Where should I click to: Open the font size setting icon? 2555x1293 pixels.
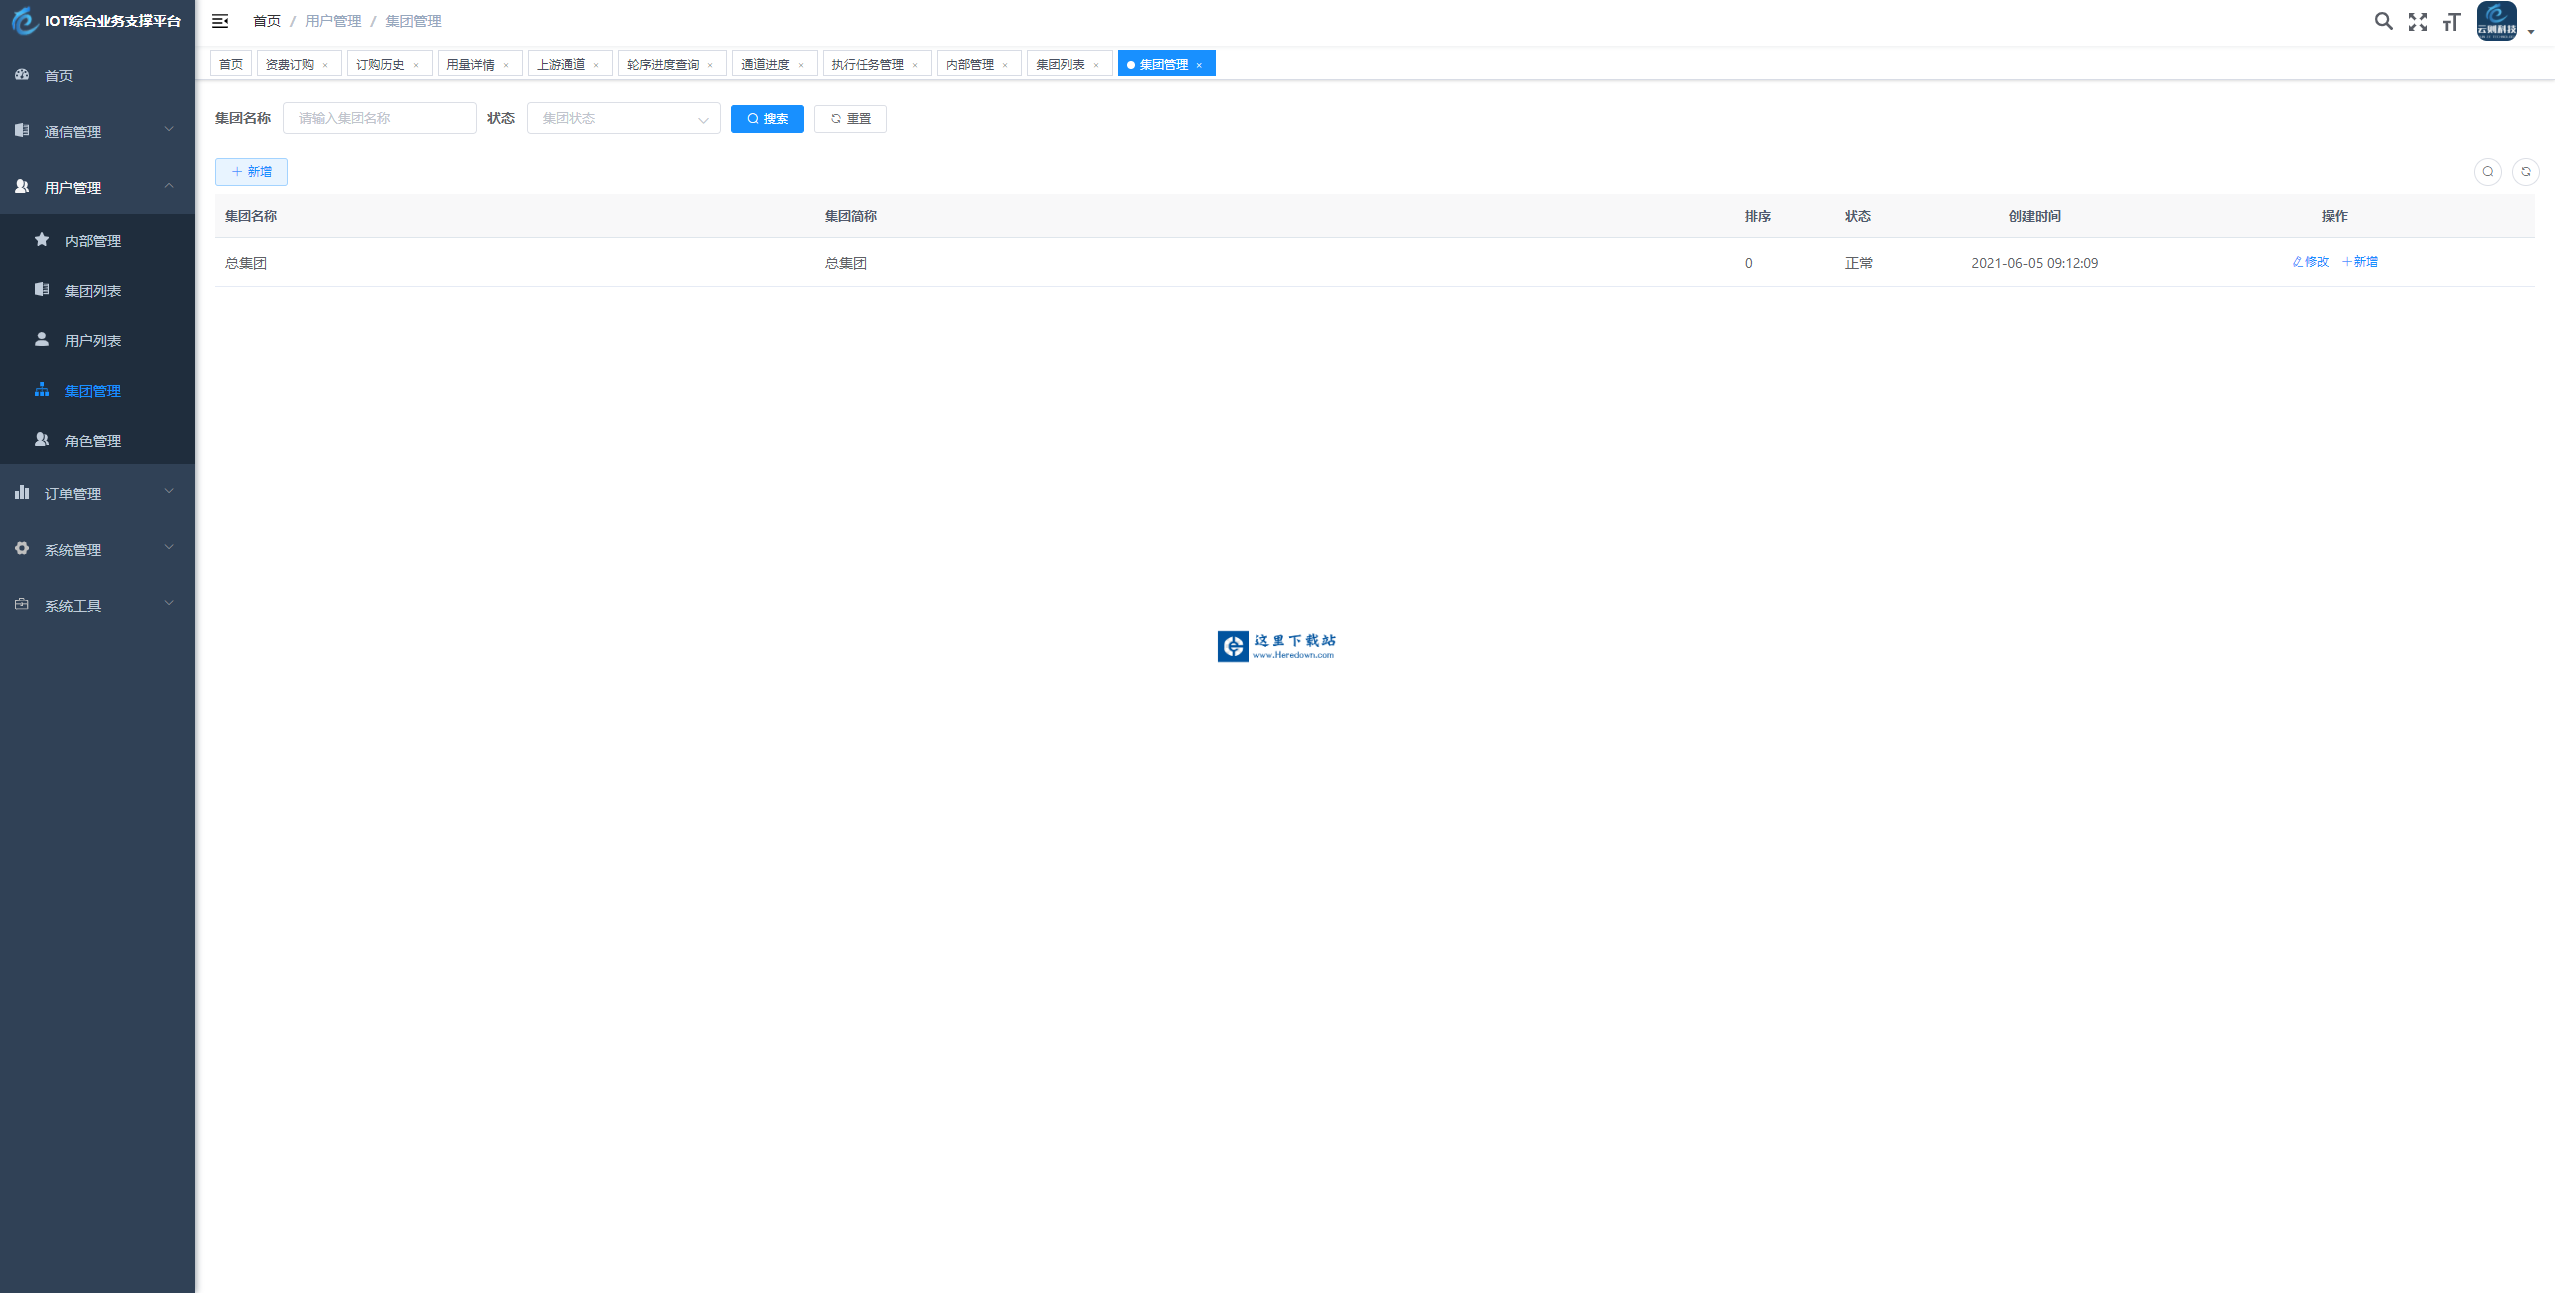coord(2450,22)
